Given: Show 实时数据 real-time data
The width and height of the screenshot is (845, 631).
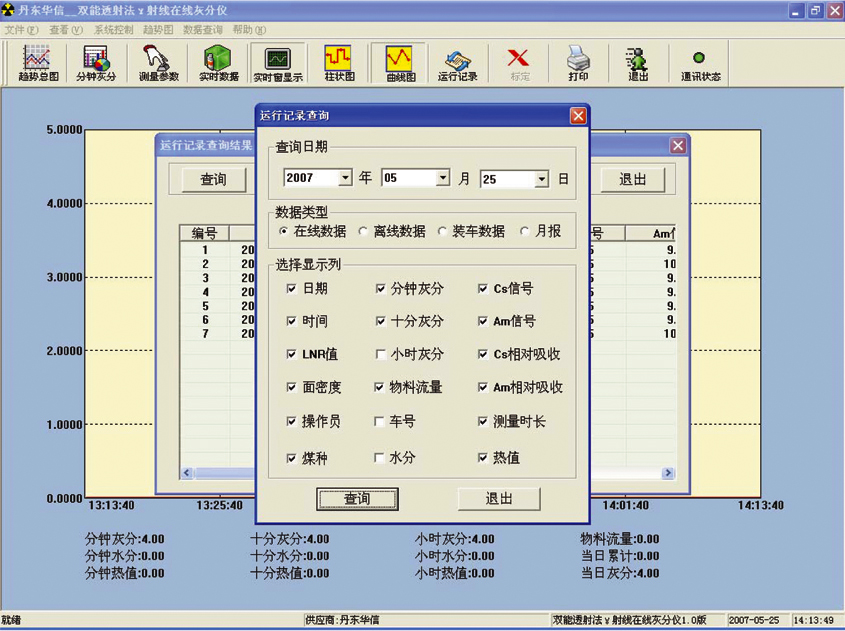Looking at the screenshot, I should tap(218, 64).
